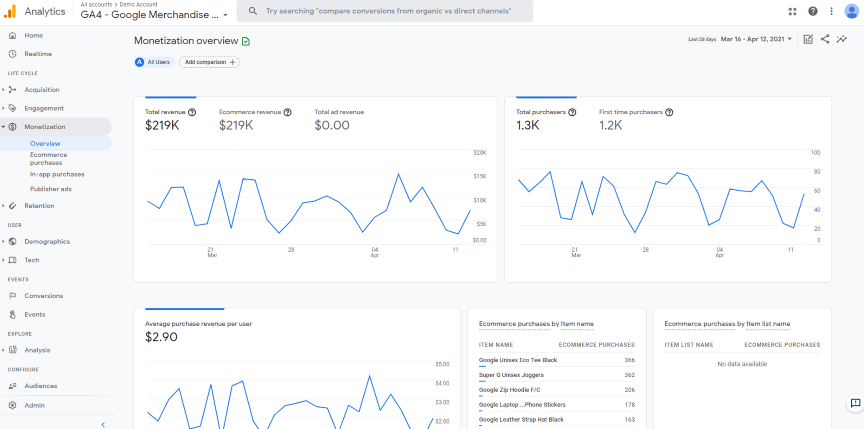Expand the Tech section arrow

click(x=3, y=260)
